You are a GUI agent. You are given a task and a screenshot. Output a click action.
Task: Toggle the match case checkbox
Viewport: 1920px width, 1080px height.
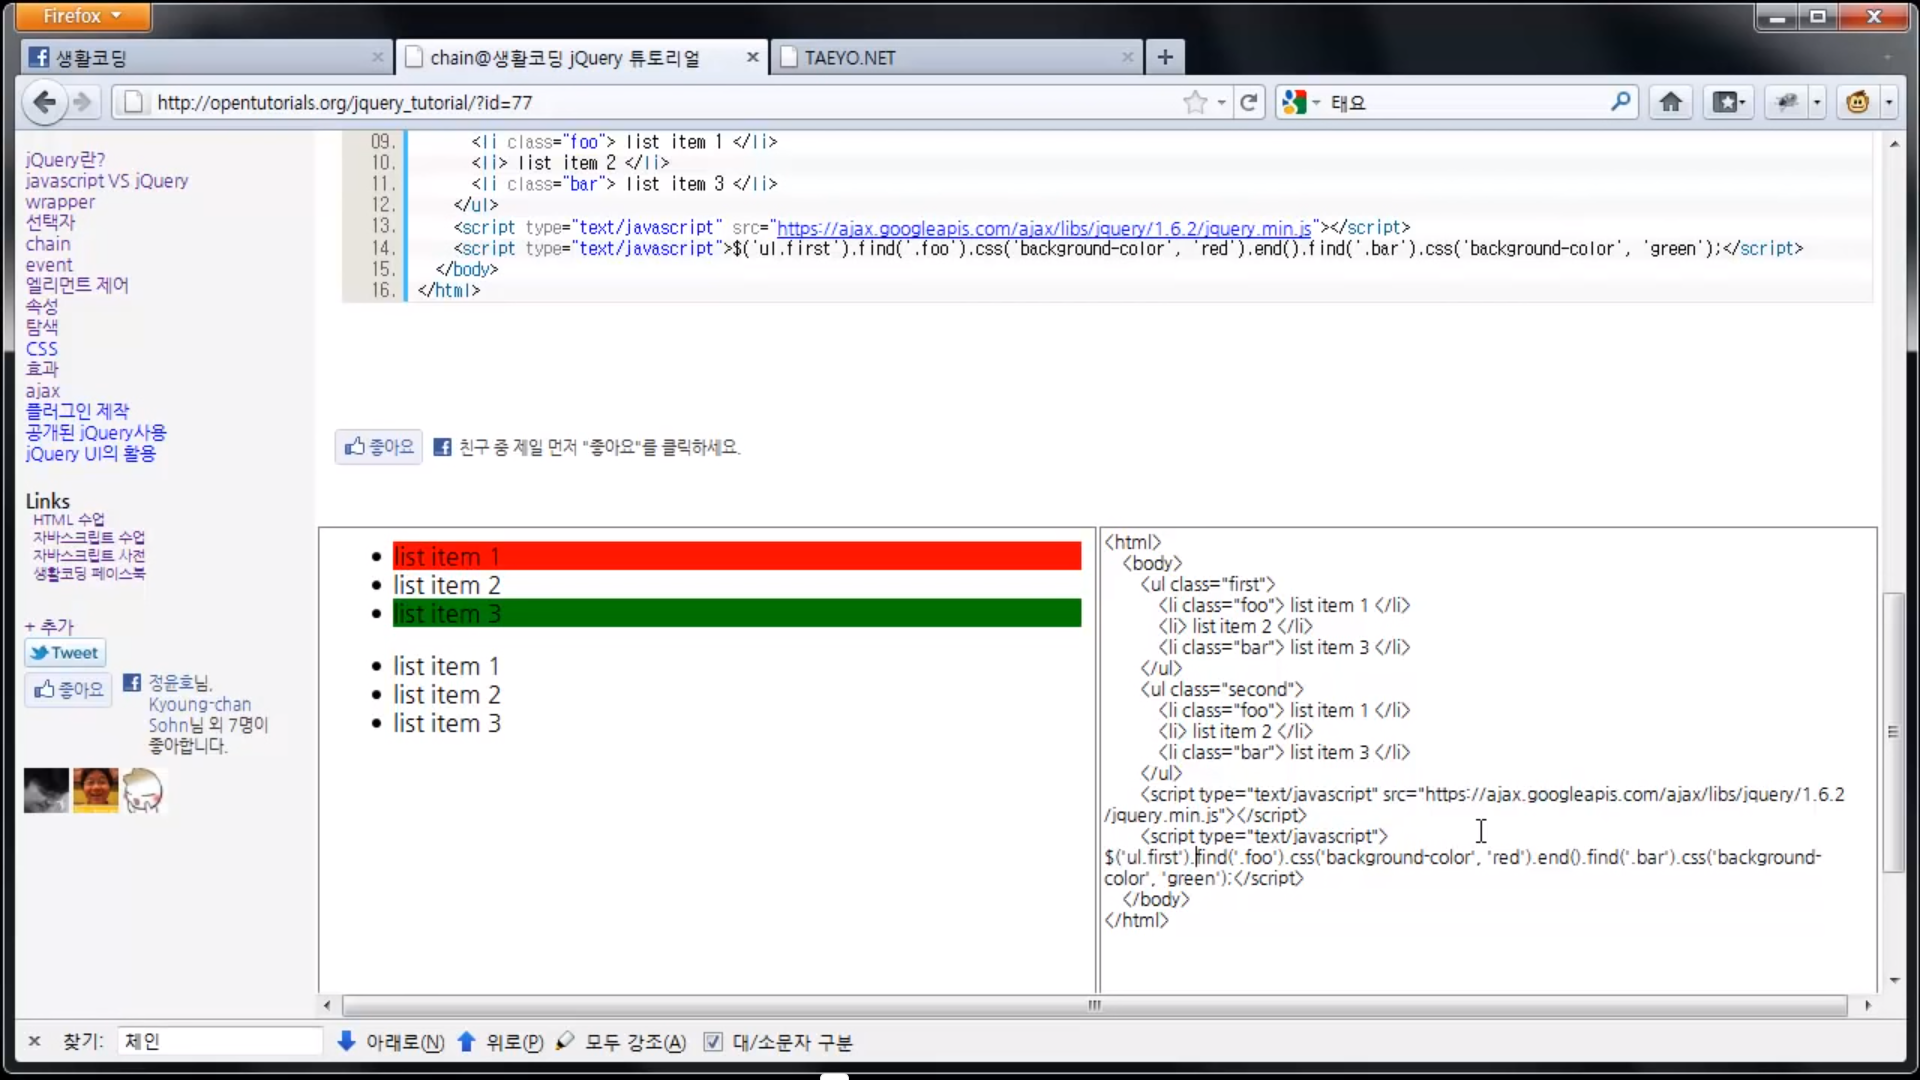click(x=713, y=1042)
